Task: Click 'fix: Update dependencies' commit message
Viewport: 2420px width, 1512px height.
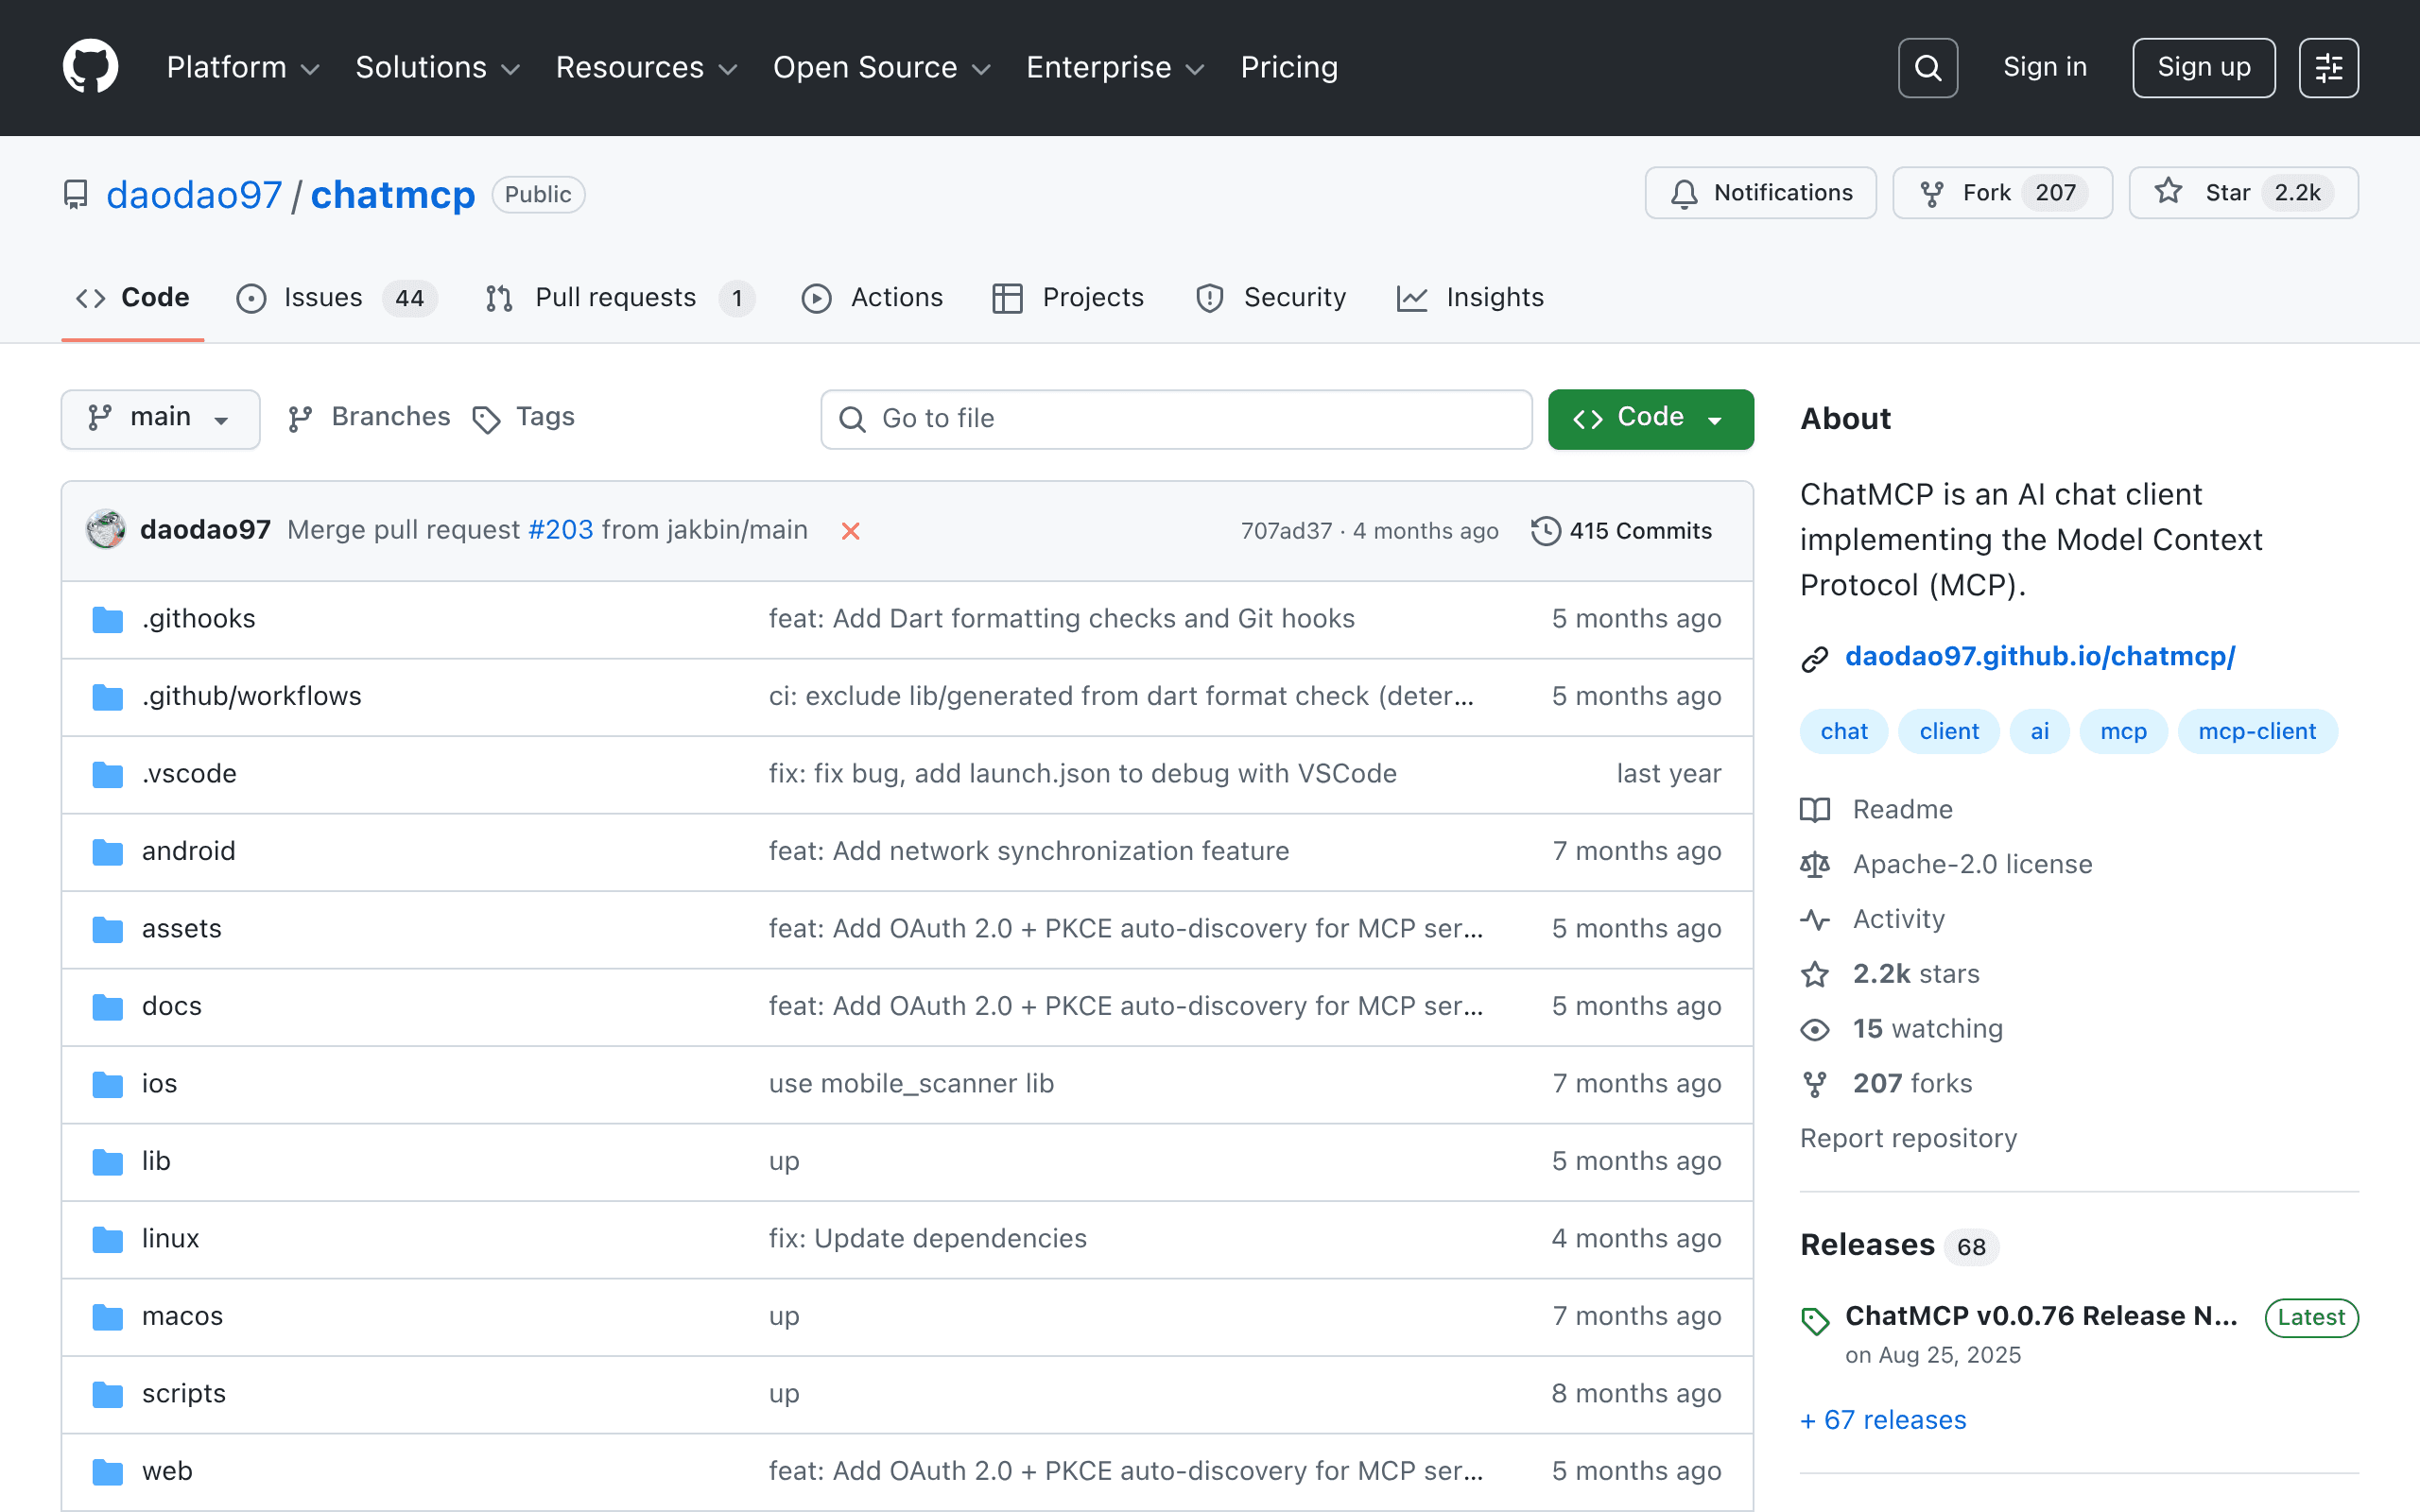Action: [927, 1239]
